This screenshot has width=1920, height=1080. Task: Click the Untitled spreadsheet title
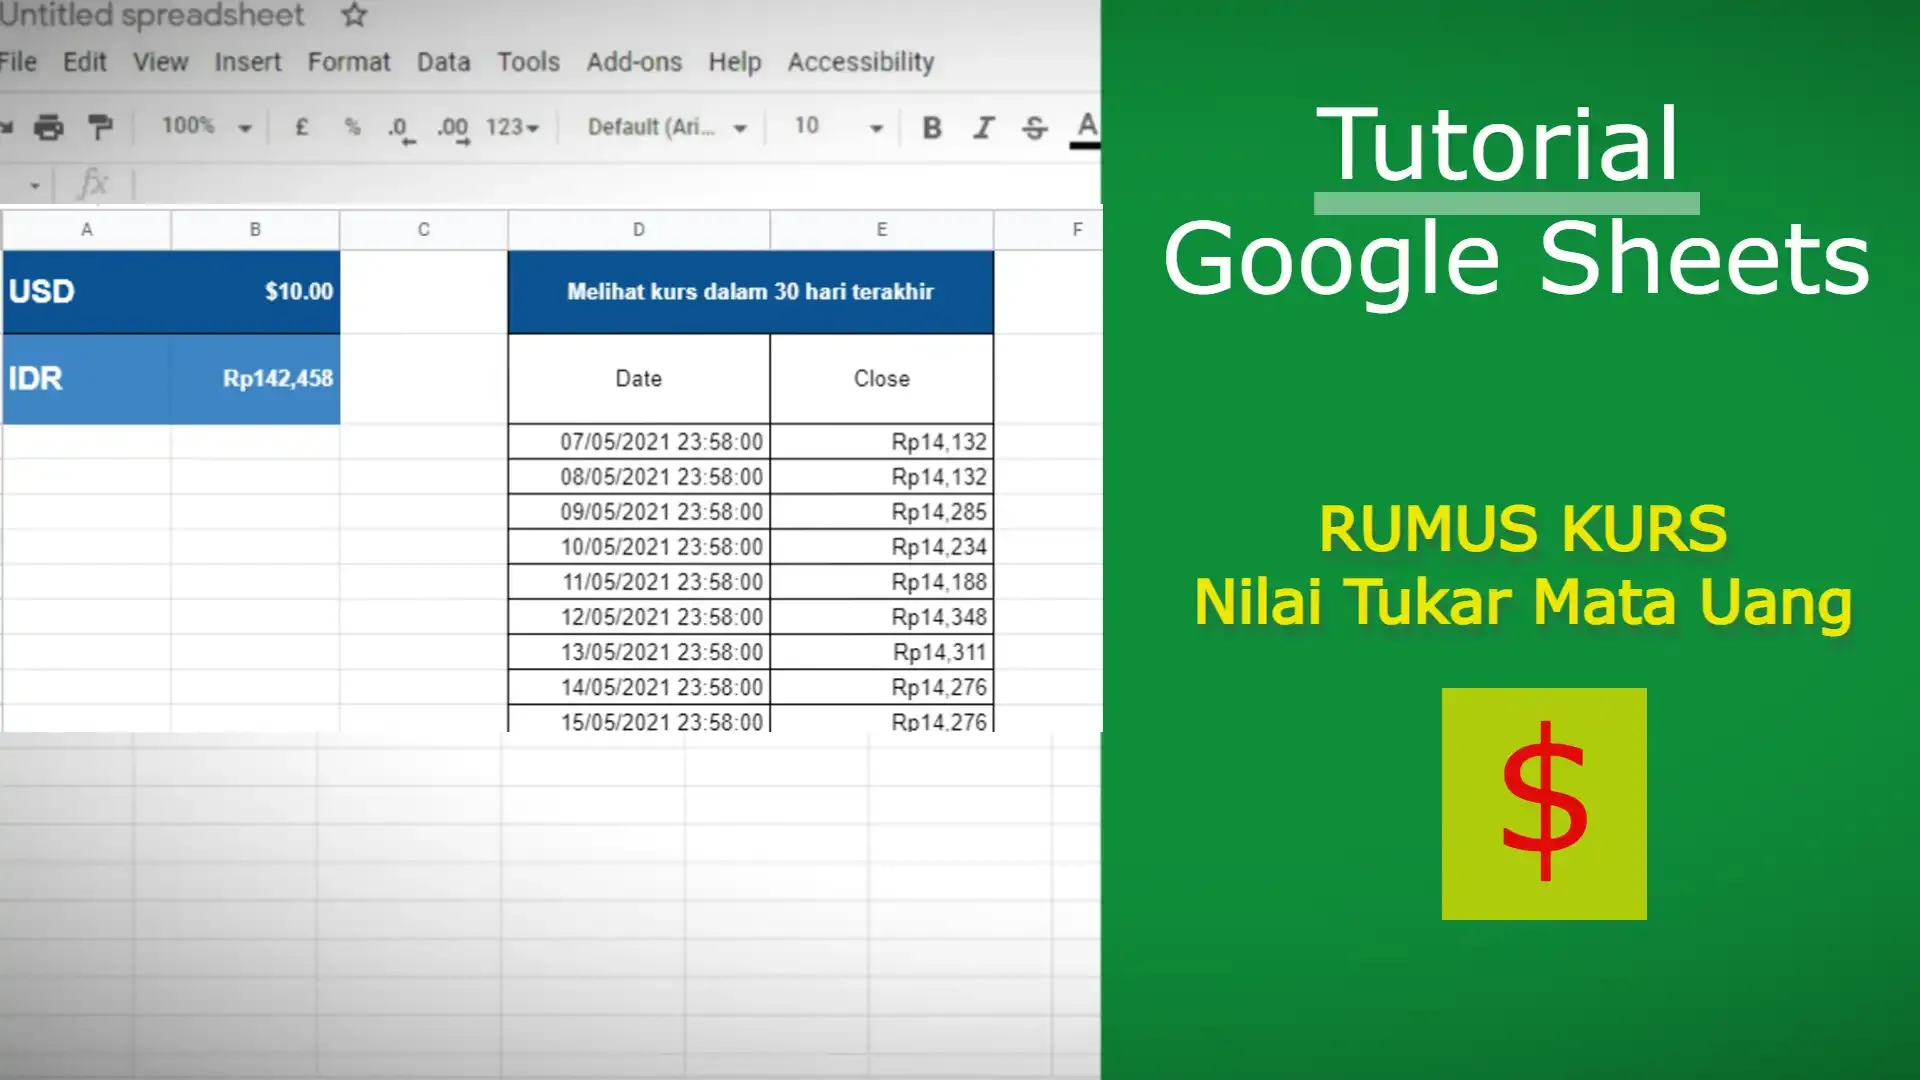click(152, 15)
